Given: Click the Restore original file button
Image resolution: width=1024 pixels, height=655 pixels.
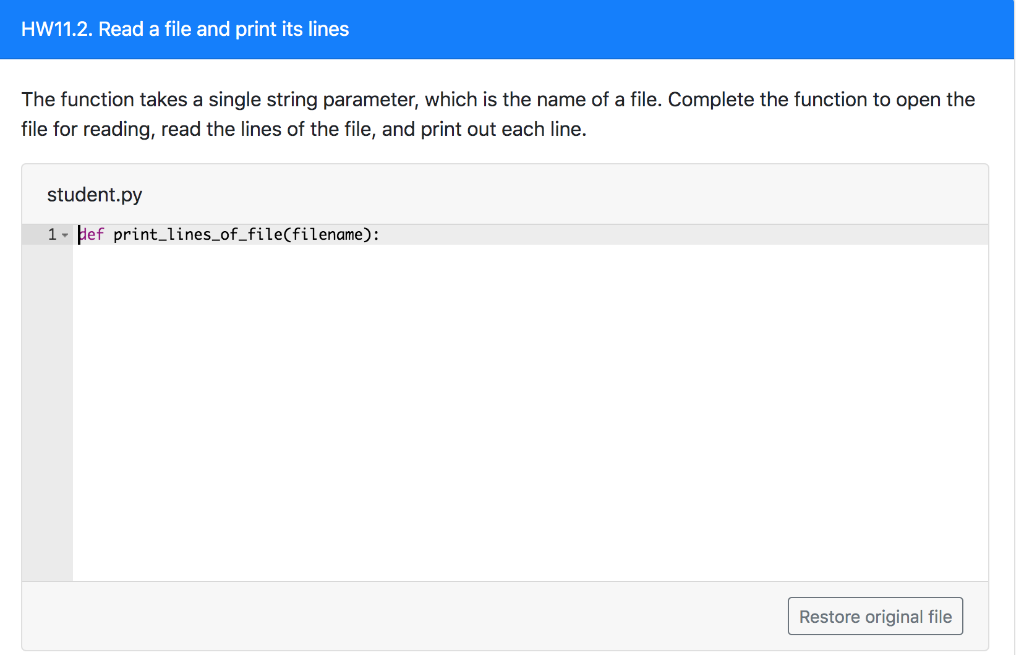Looking at the screenshot, I should click(x=875, y=615).
